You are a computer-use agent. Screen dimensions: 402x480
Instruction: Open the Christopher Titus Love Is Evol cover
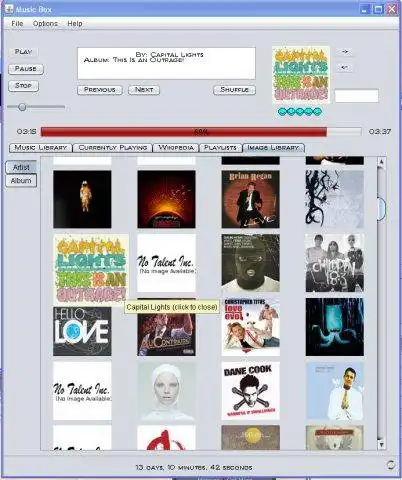click(x=251, y=327)
